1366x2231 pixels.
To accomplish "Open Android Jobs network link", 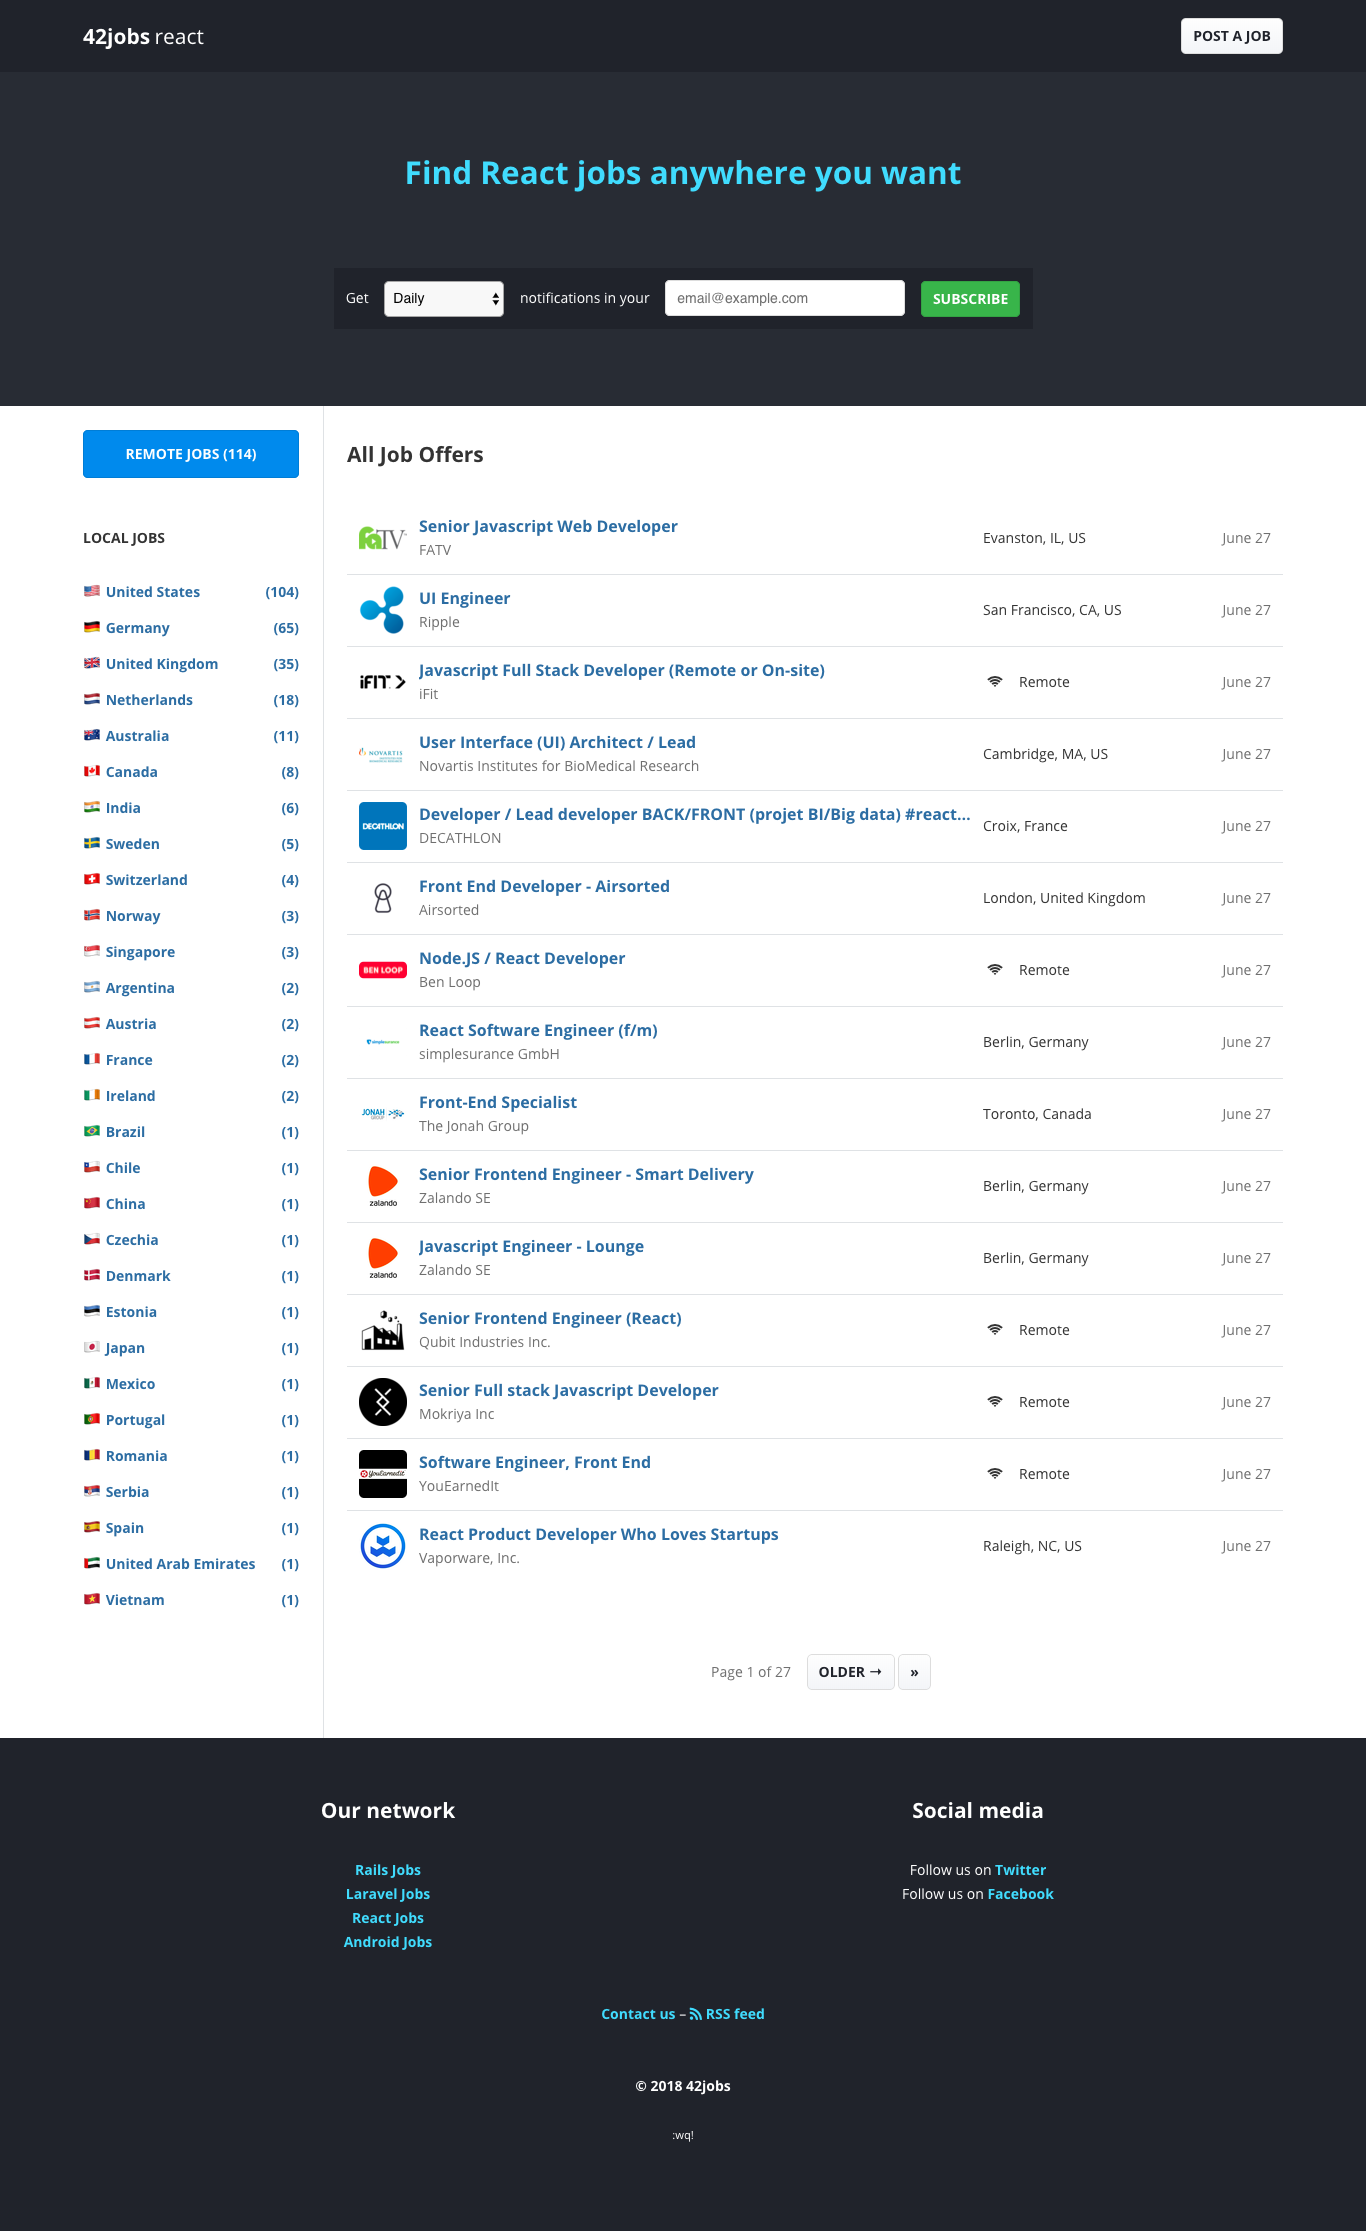I will pos(388,1942).
